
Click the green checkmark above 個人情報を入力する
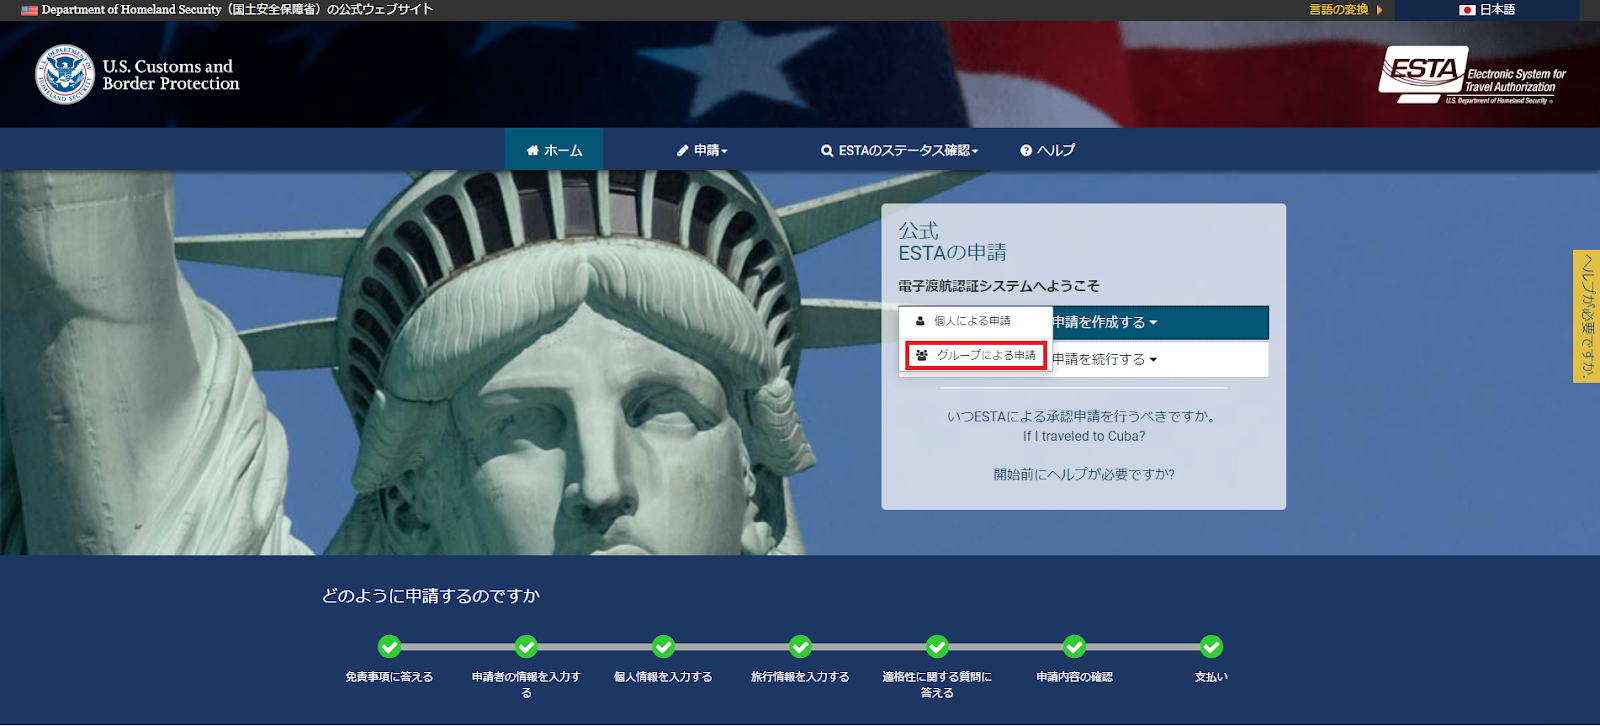click(663, 647)
